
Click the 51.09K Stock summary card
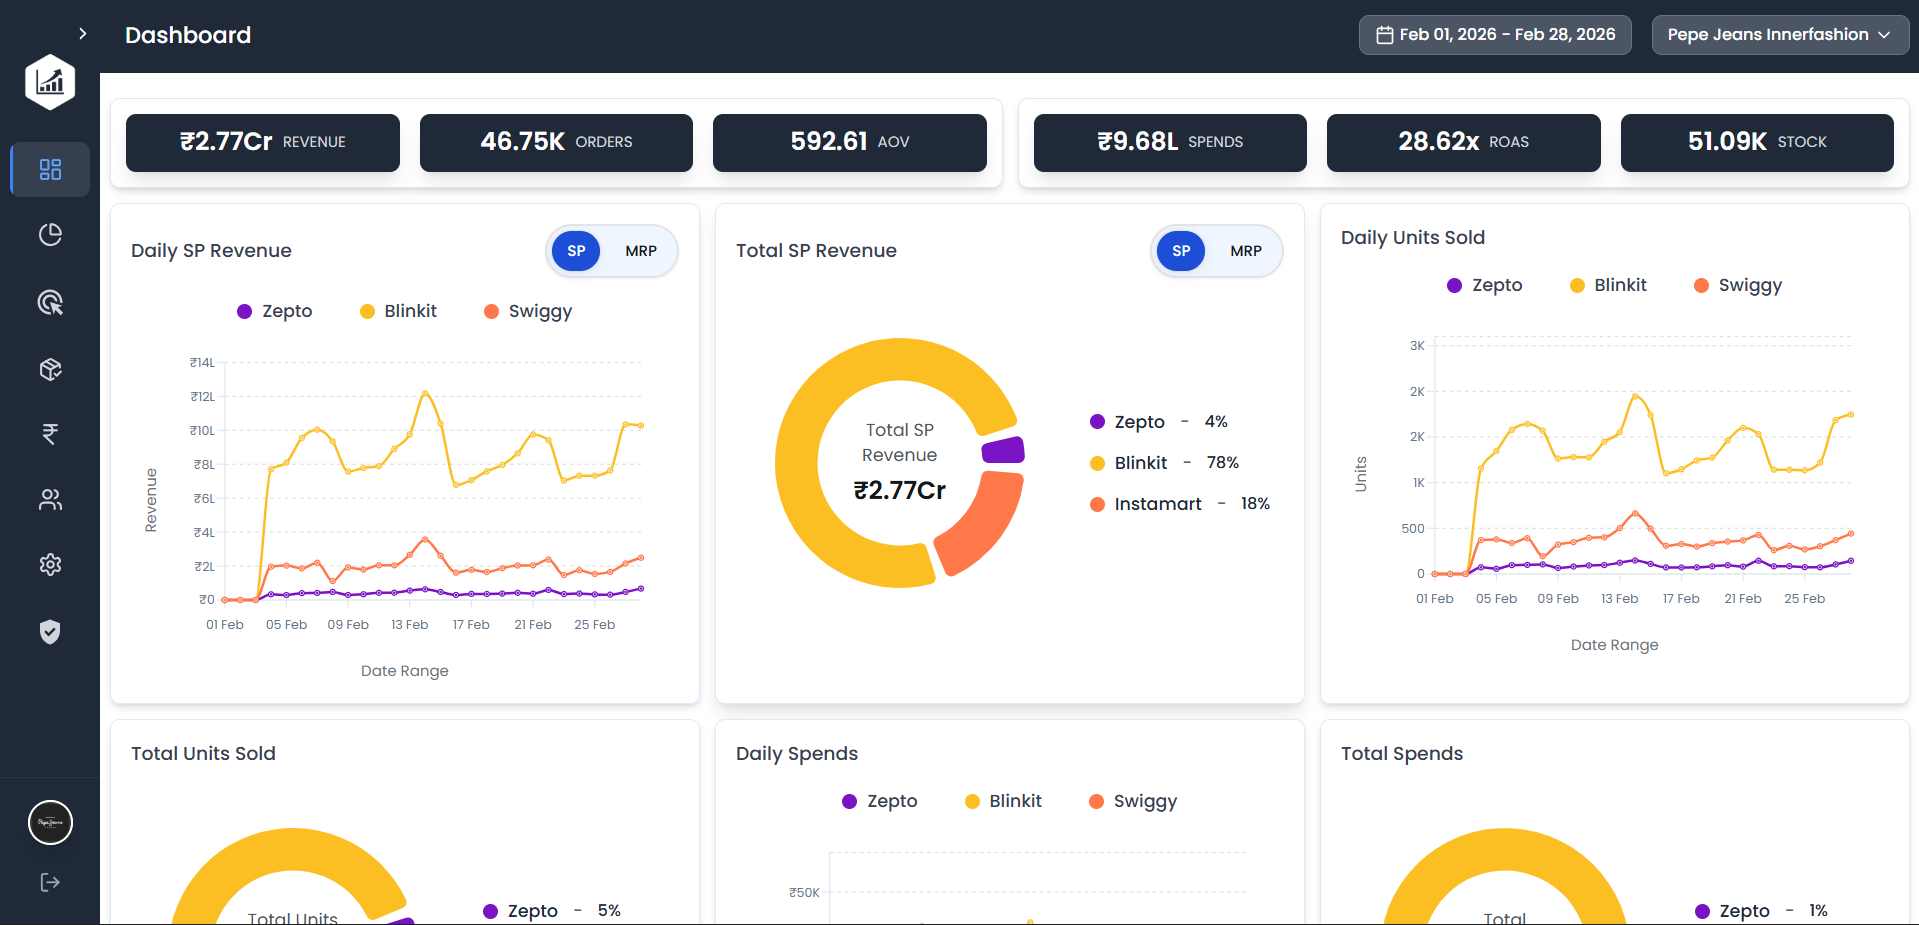click(1757, 143)
